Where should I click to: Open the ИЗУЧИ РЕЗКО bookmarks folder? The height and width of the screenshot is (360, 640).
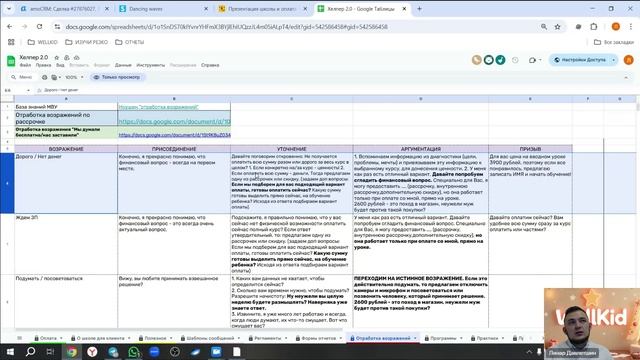(x=87, y=42)
